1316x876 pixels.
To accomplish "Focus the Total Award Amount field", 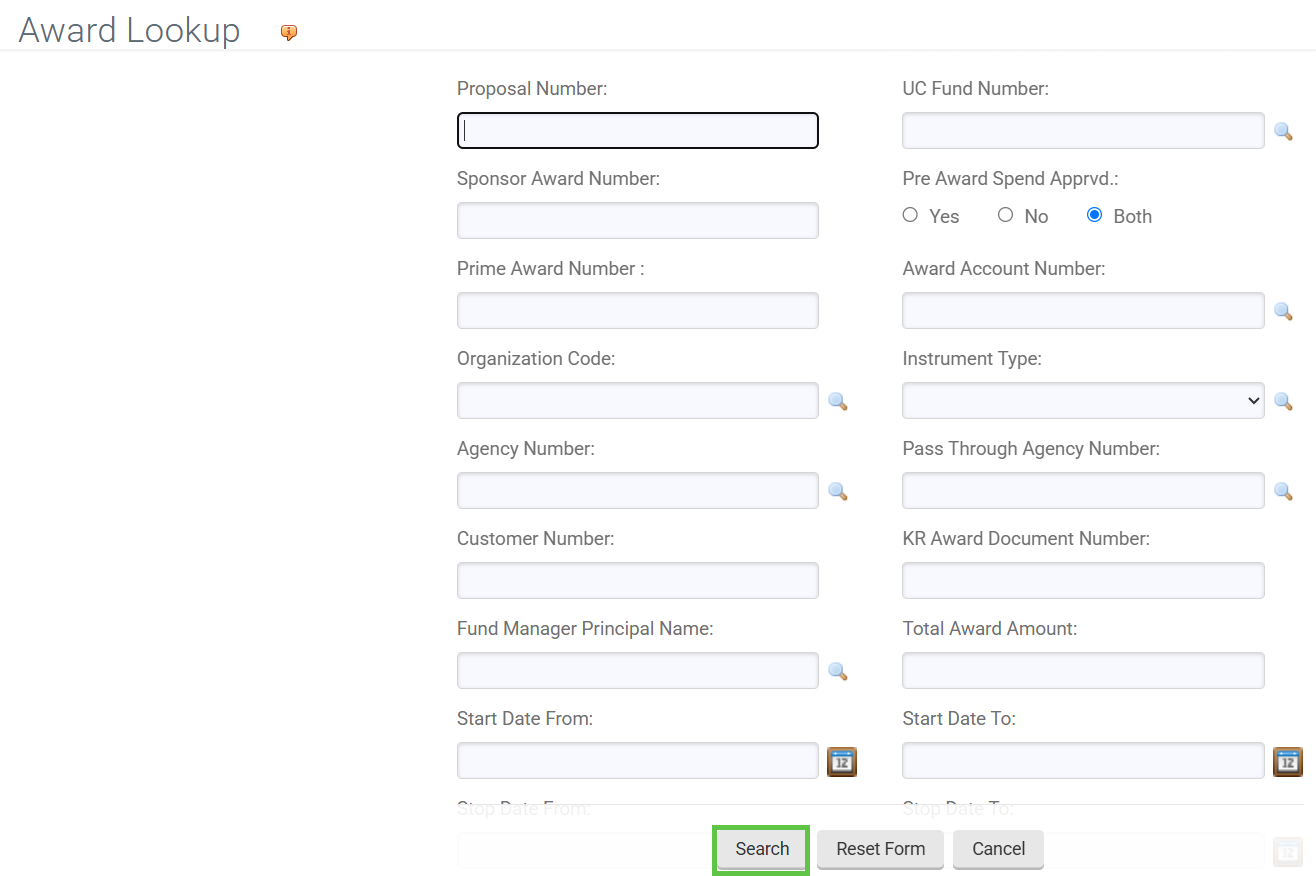I will pos(1083,670).
